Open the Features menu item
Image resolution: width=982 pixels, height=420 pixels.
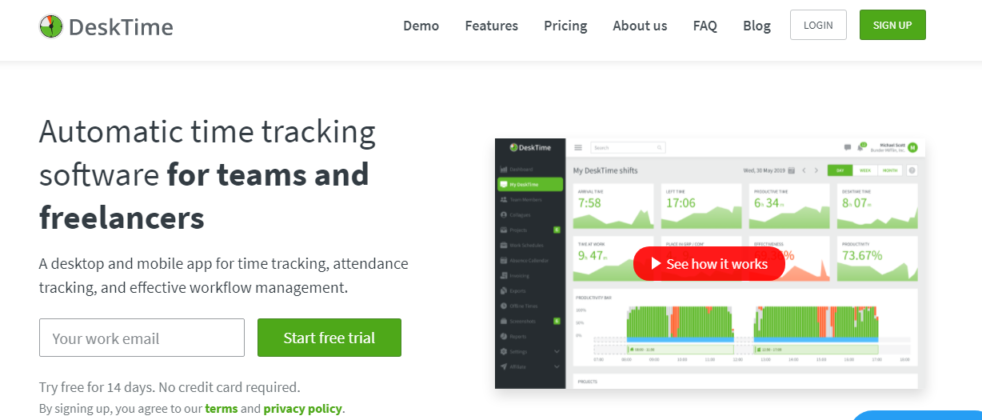492,26
